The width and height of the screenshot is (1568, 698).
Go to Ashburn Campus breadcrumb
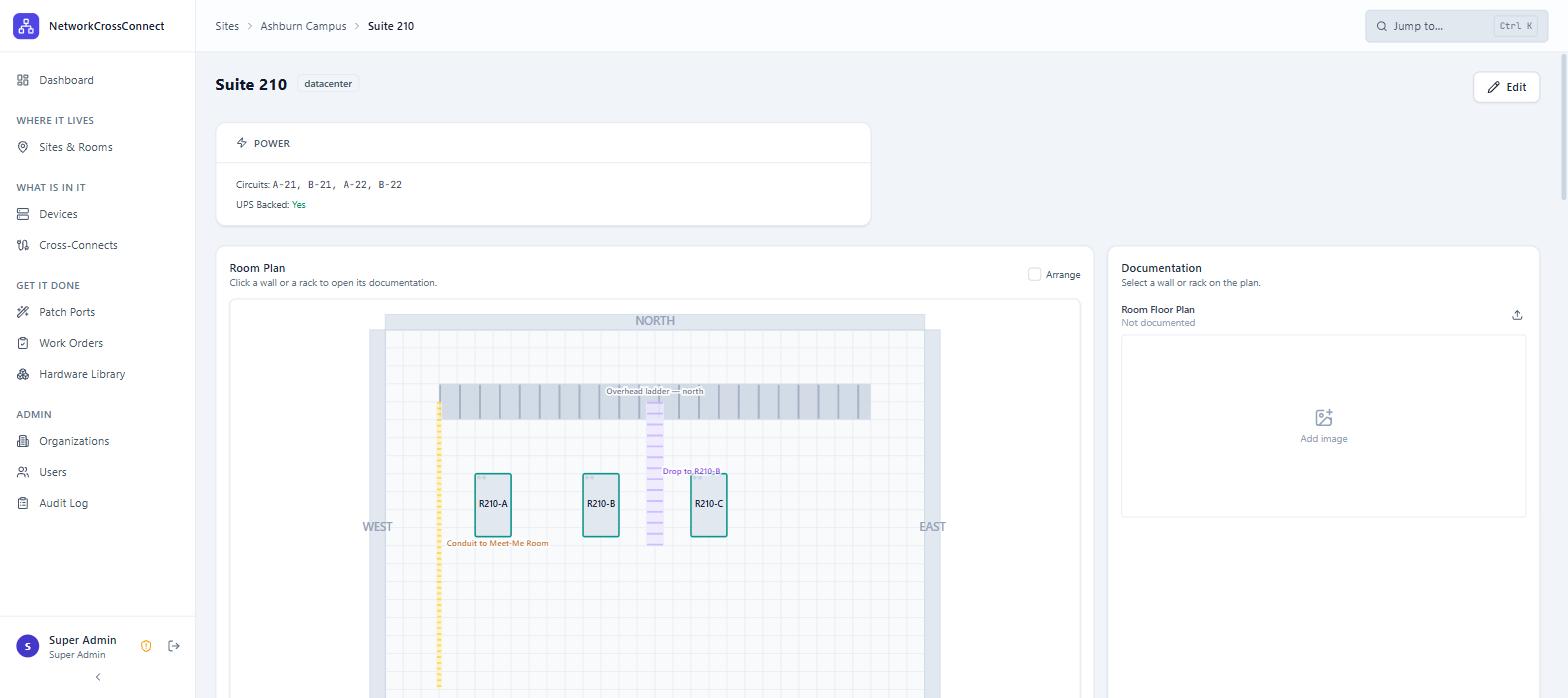click(303, 26)
